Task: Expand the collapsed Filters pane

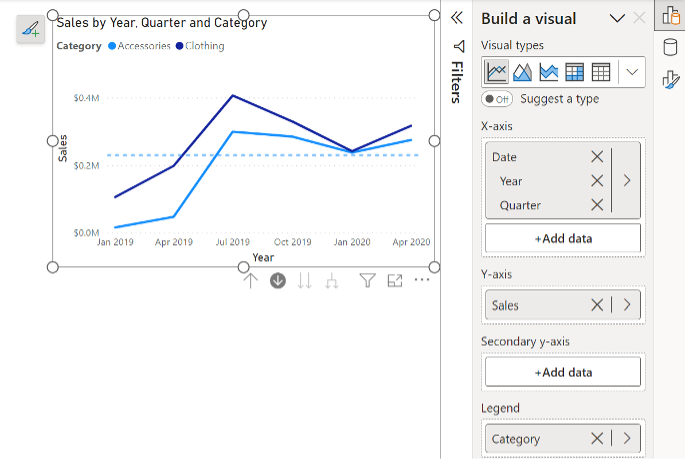Action: [457, 17]
